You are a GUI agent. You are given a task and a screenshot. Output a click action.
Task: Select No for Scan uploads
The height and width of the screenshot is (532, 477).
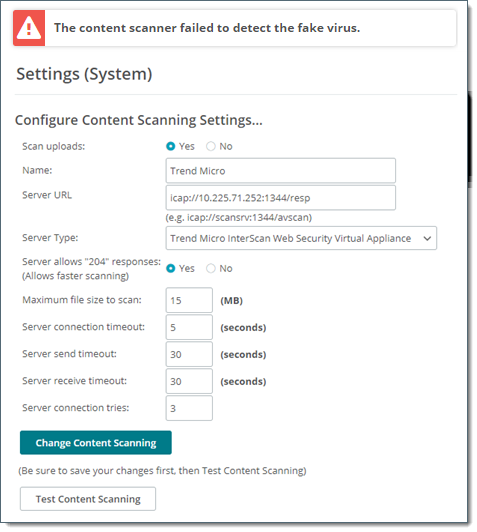coord(211,146)
